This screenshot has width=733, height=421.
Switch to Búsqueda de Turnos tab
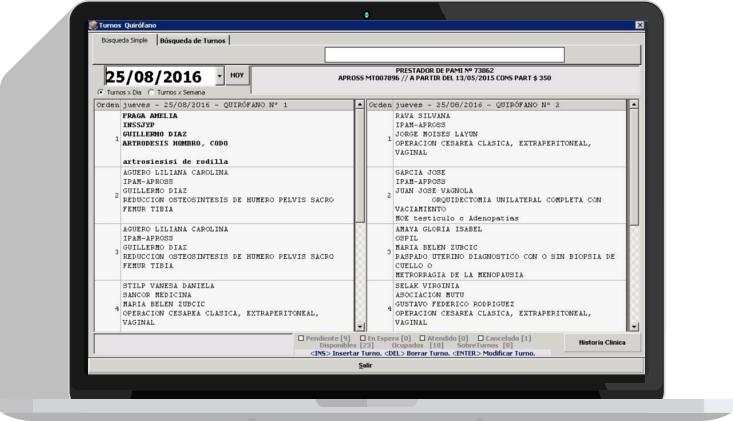tap(193, 41)
